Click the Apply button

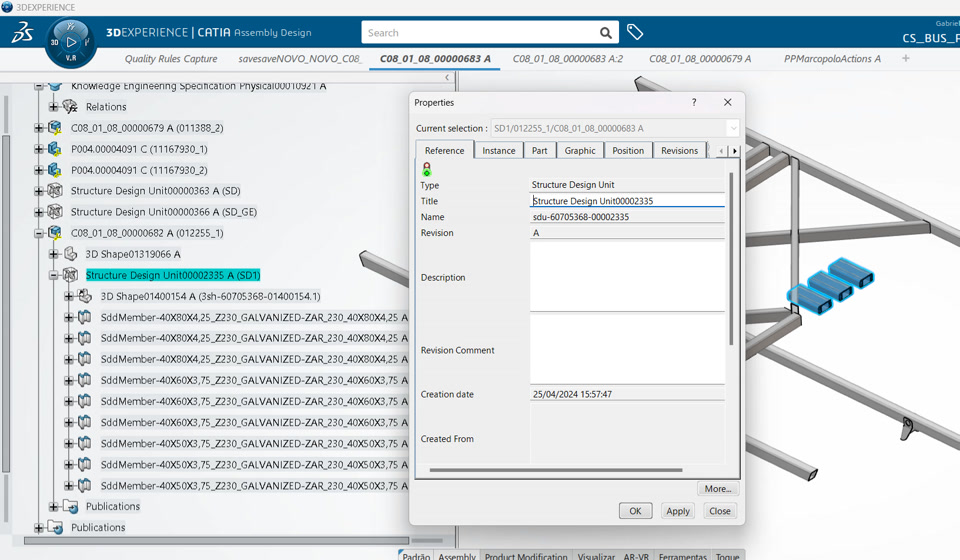point(678,511)
